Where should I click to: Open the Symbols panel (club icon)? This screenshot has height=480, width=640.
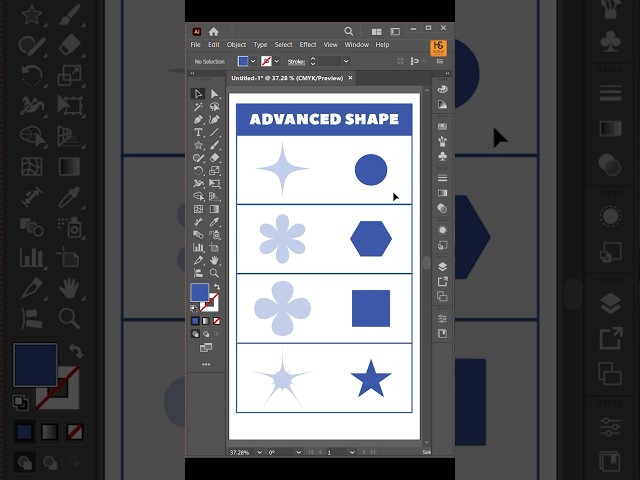[442, 156]
